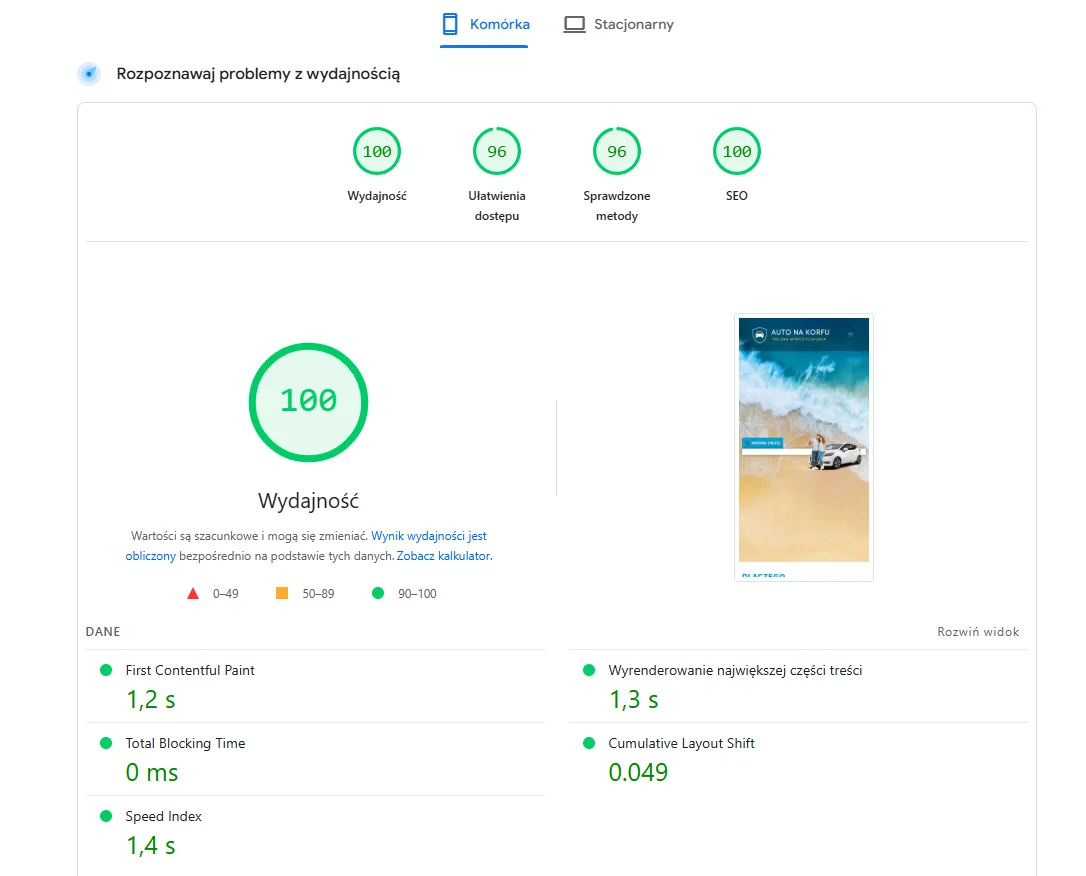This screenshot has width=1086, height=876.
Task: Click the green dot beside First Contentful Paint
Action: click(106, 670)
